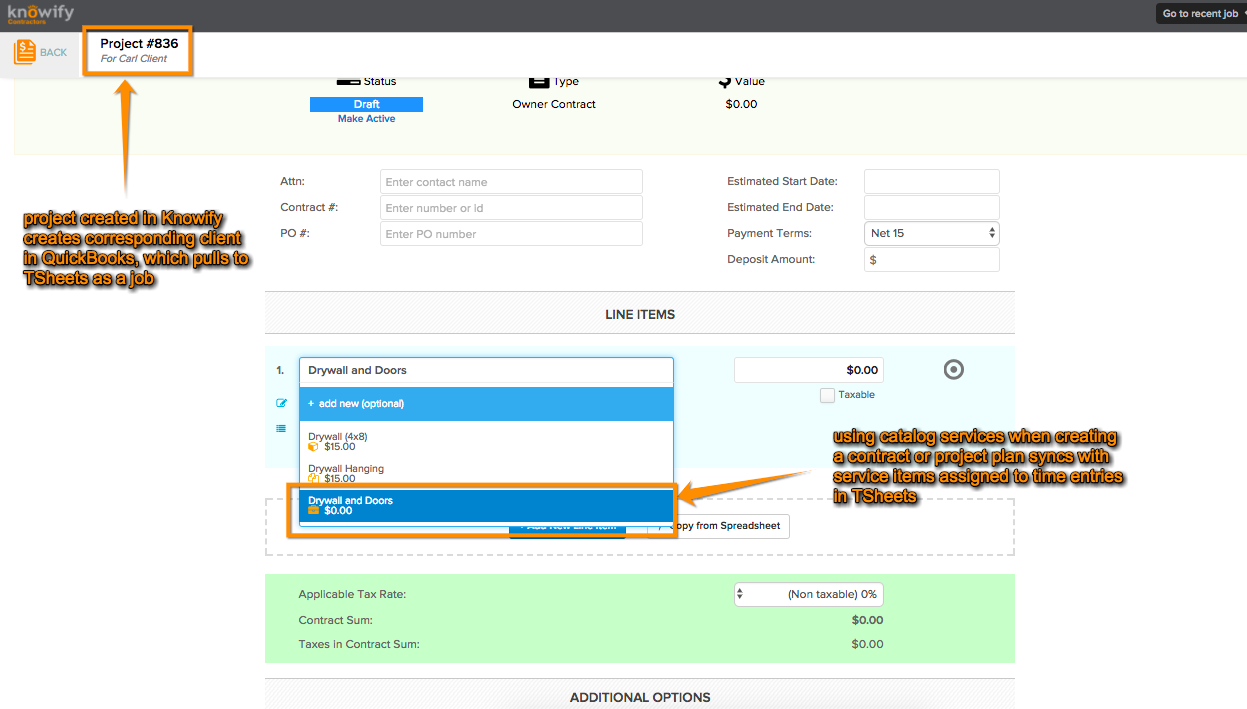Select the 'For Carl Client' subtitle
The image size is (1247, 709).
point(134,59)
